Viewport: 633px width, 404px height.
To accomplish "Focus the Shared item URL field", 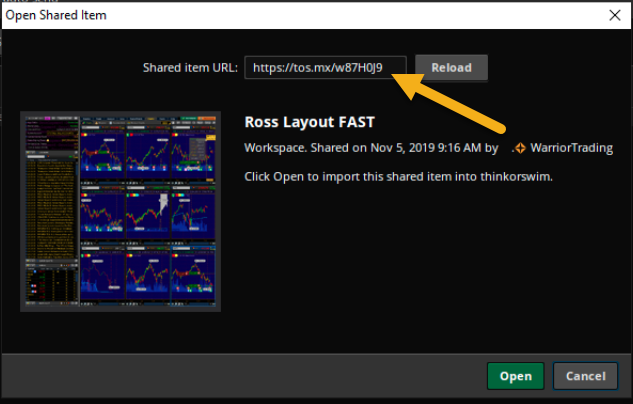I will (x=325, y=67).
